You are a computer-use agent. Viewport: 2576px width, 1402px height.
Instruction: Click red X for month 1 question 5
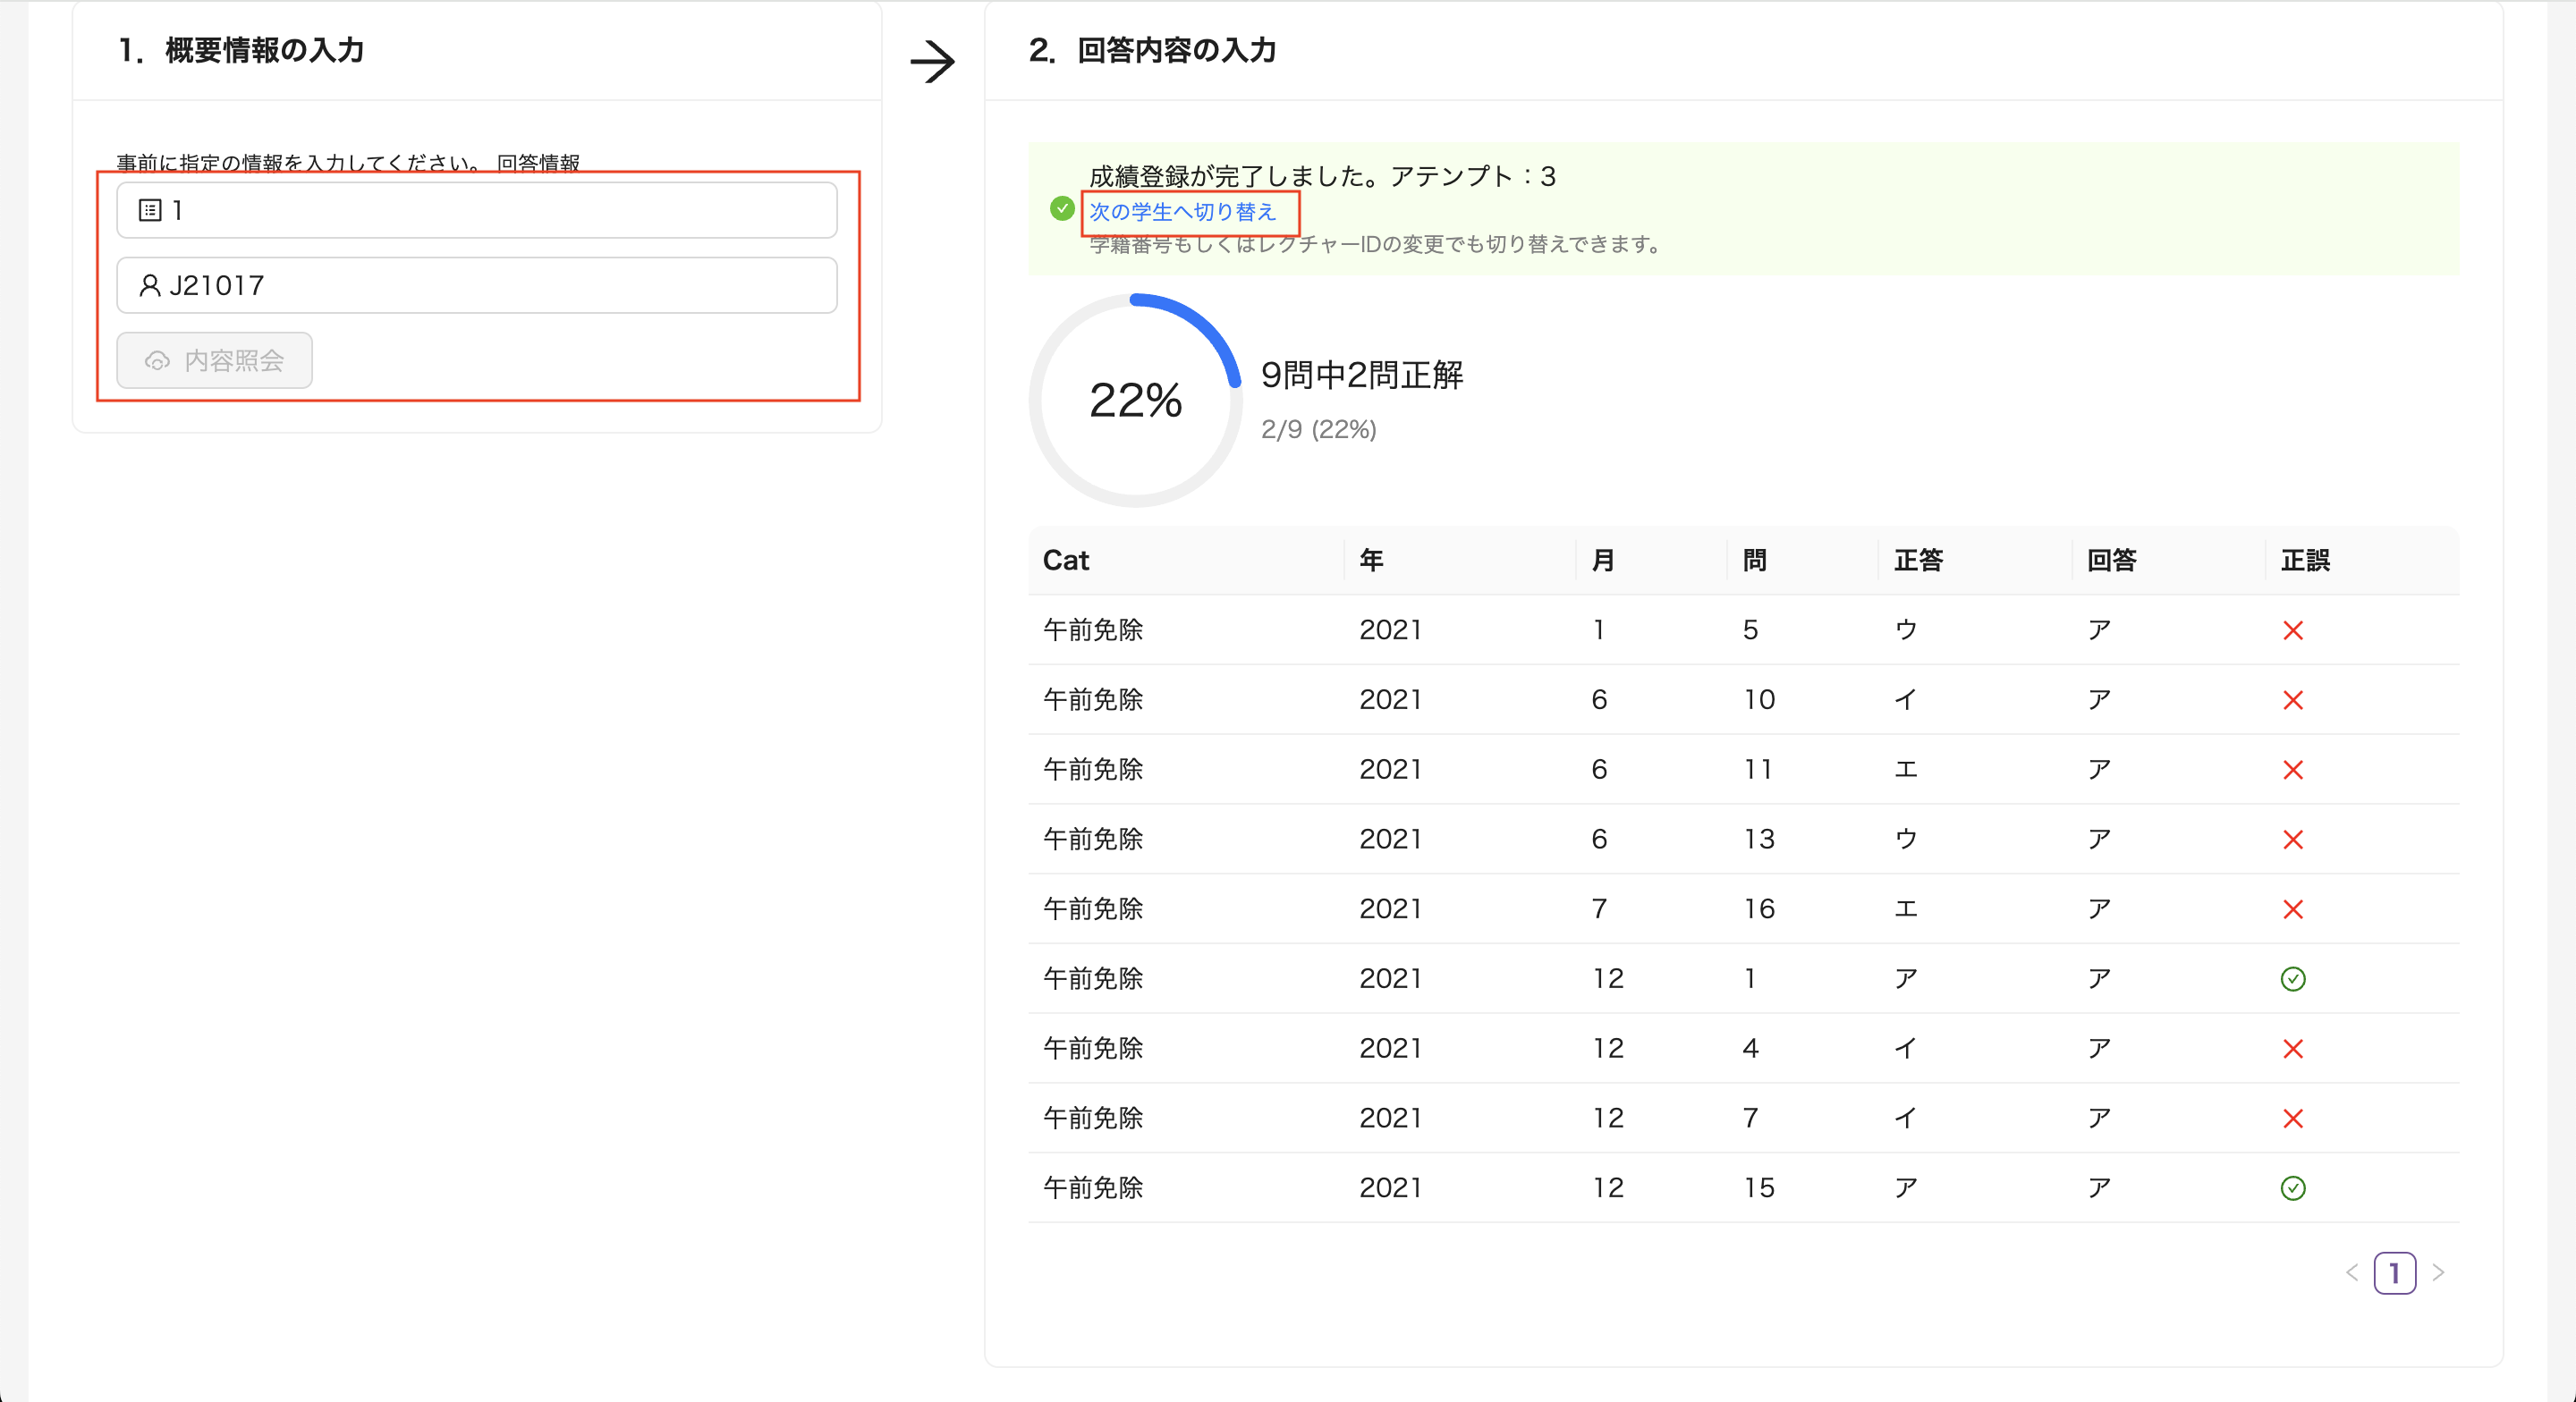click(2292, 630)
